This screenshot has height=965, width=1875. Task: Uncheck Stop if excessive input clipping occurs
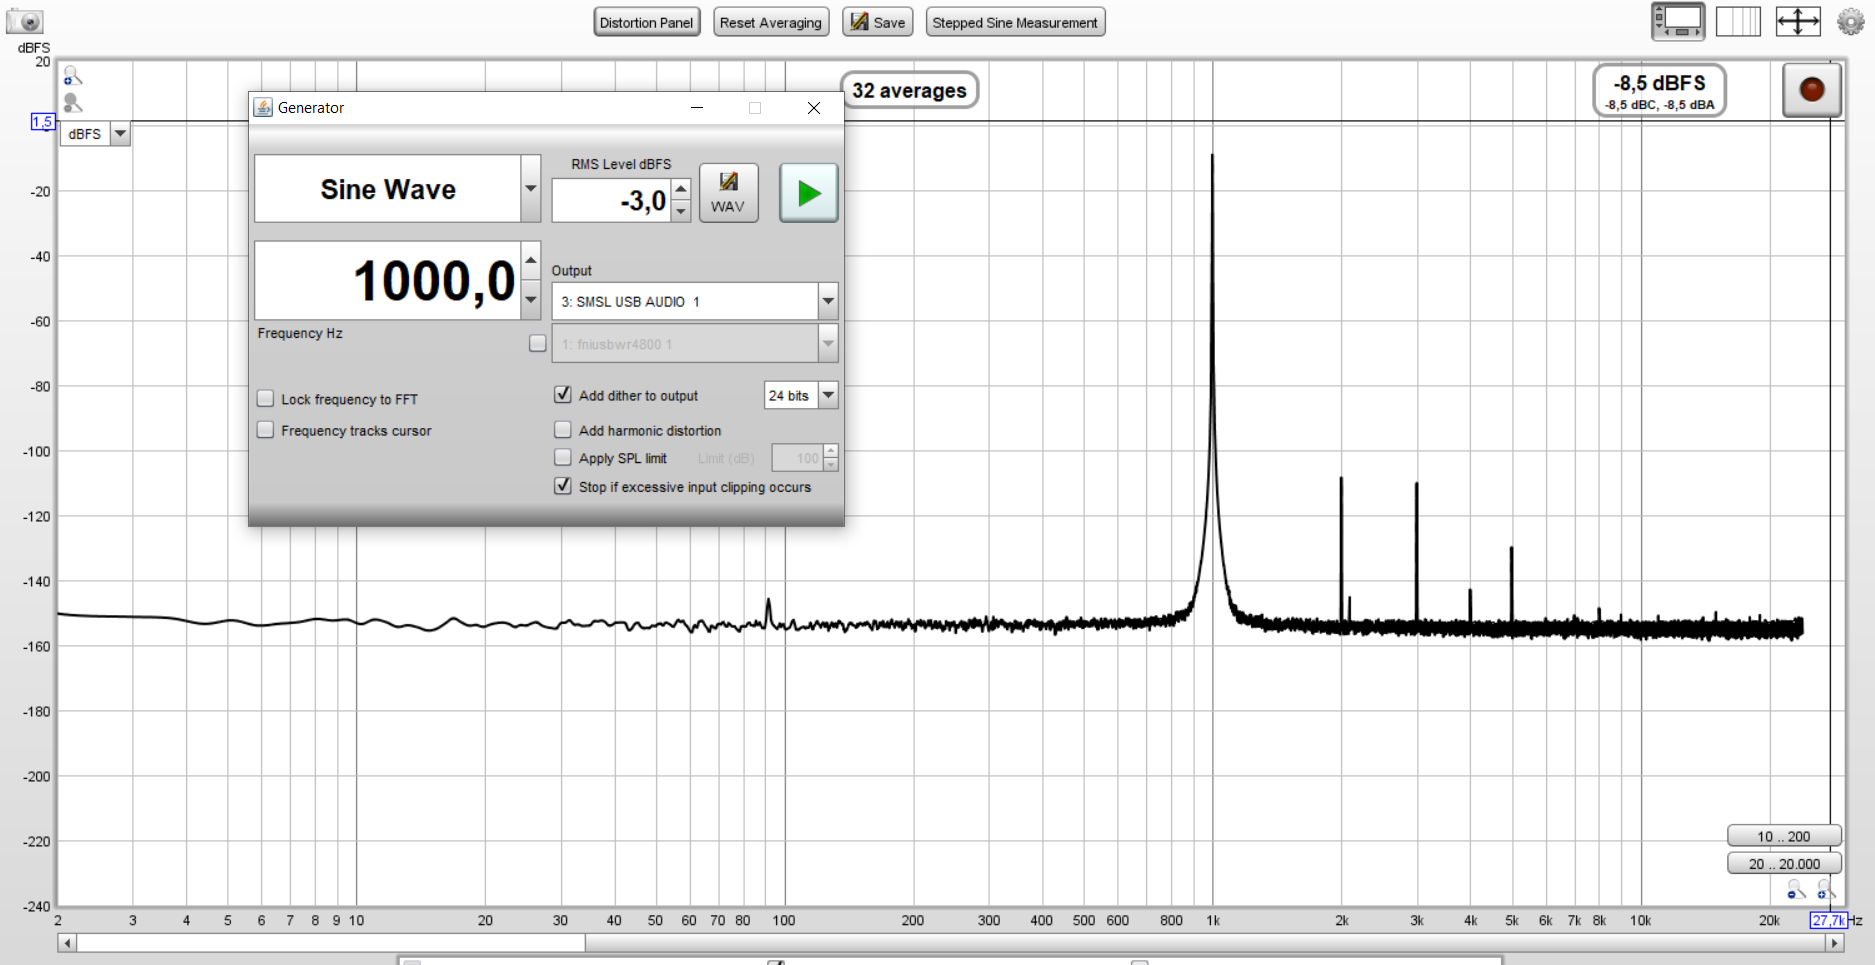coord(563,486)
